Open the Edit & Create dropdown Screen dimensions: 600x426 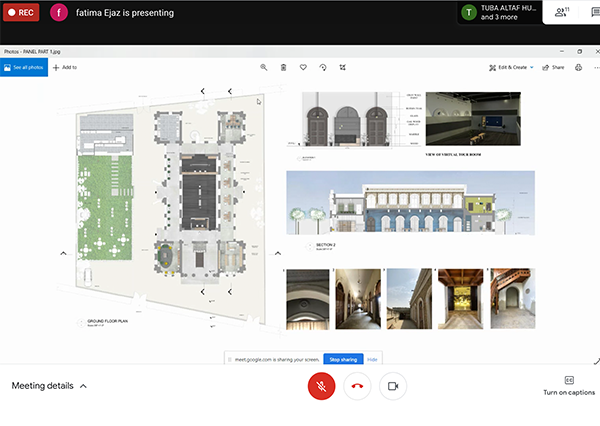pos(511,67)
